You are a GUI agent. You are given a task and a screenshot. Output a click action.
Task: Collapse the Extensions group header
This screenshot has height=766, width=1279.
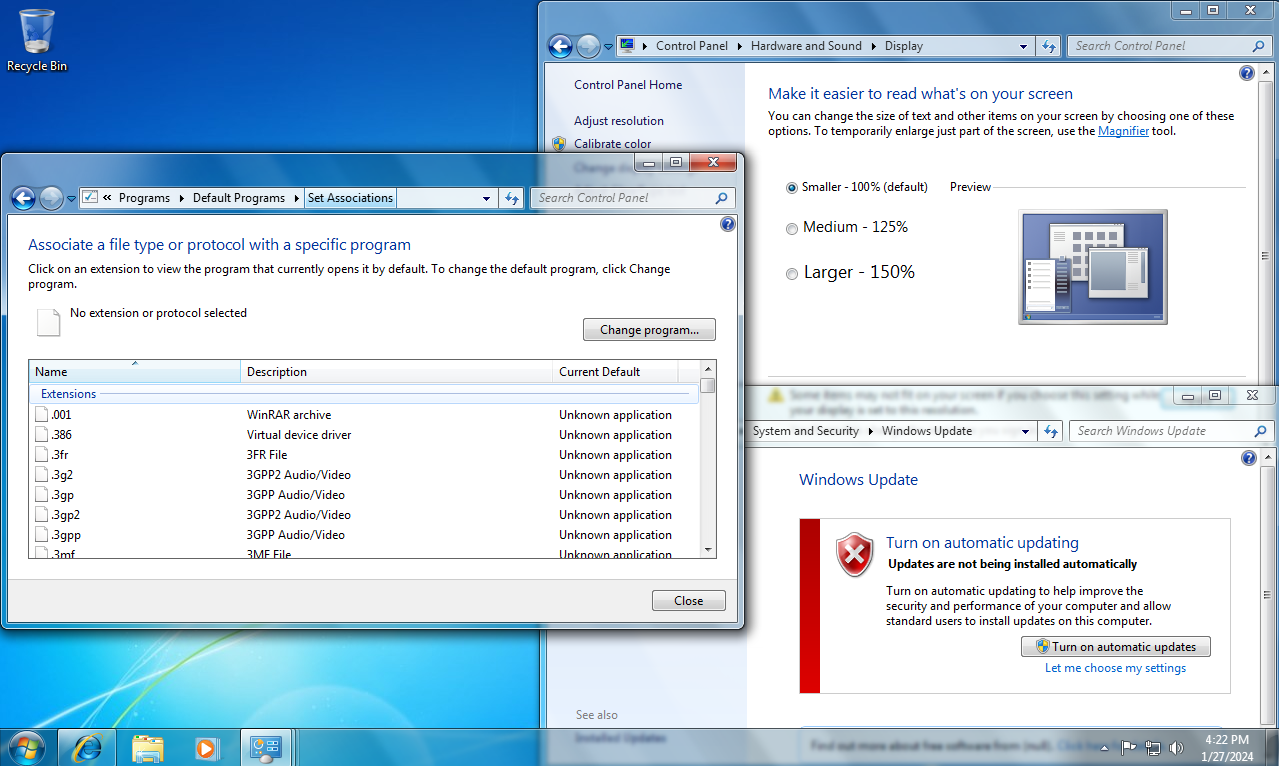point(364,394)
